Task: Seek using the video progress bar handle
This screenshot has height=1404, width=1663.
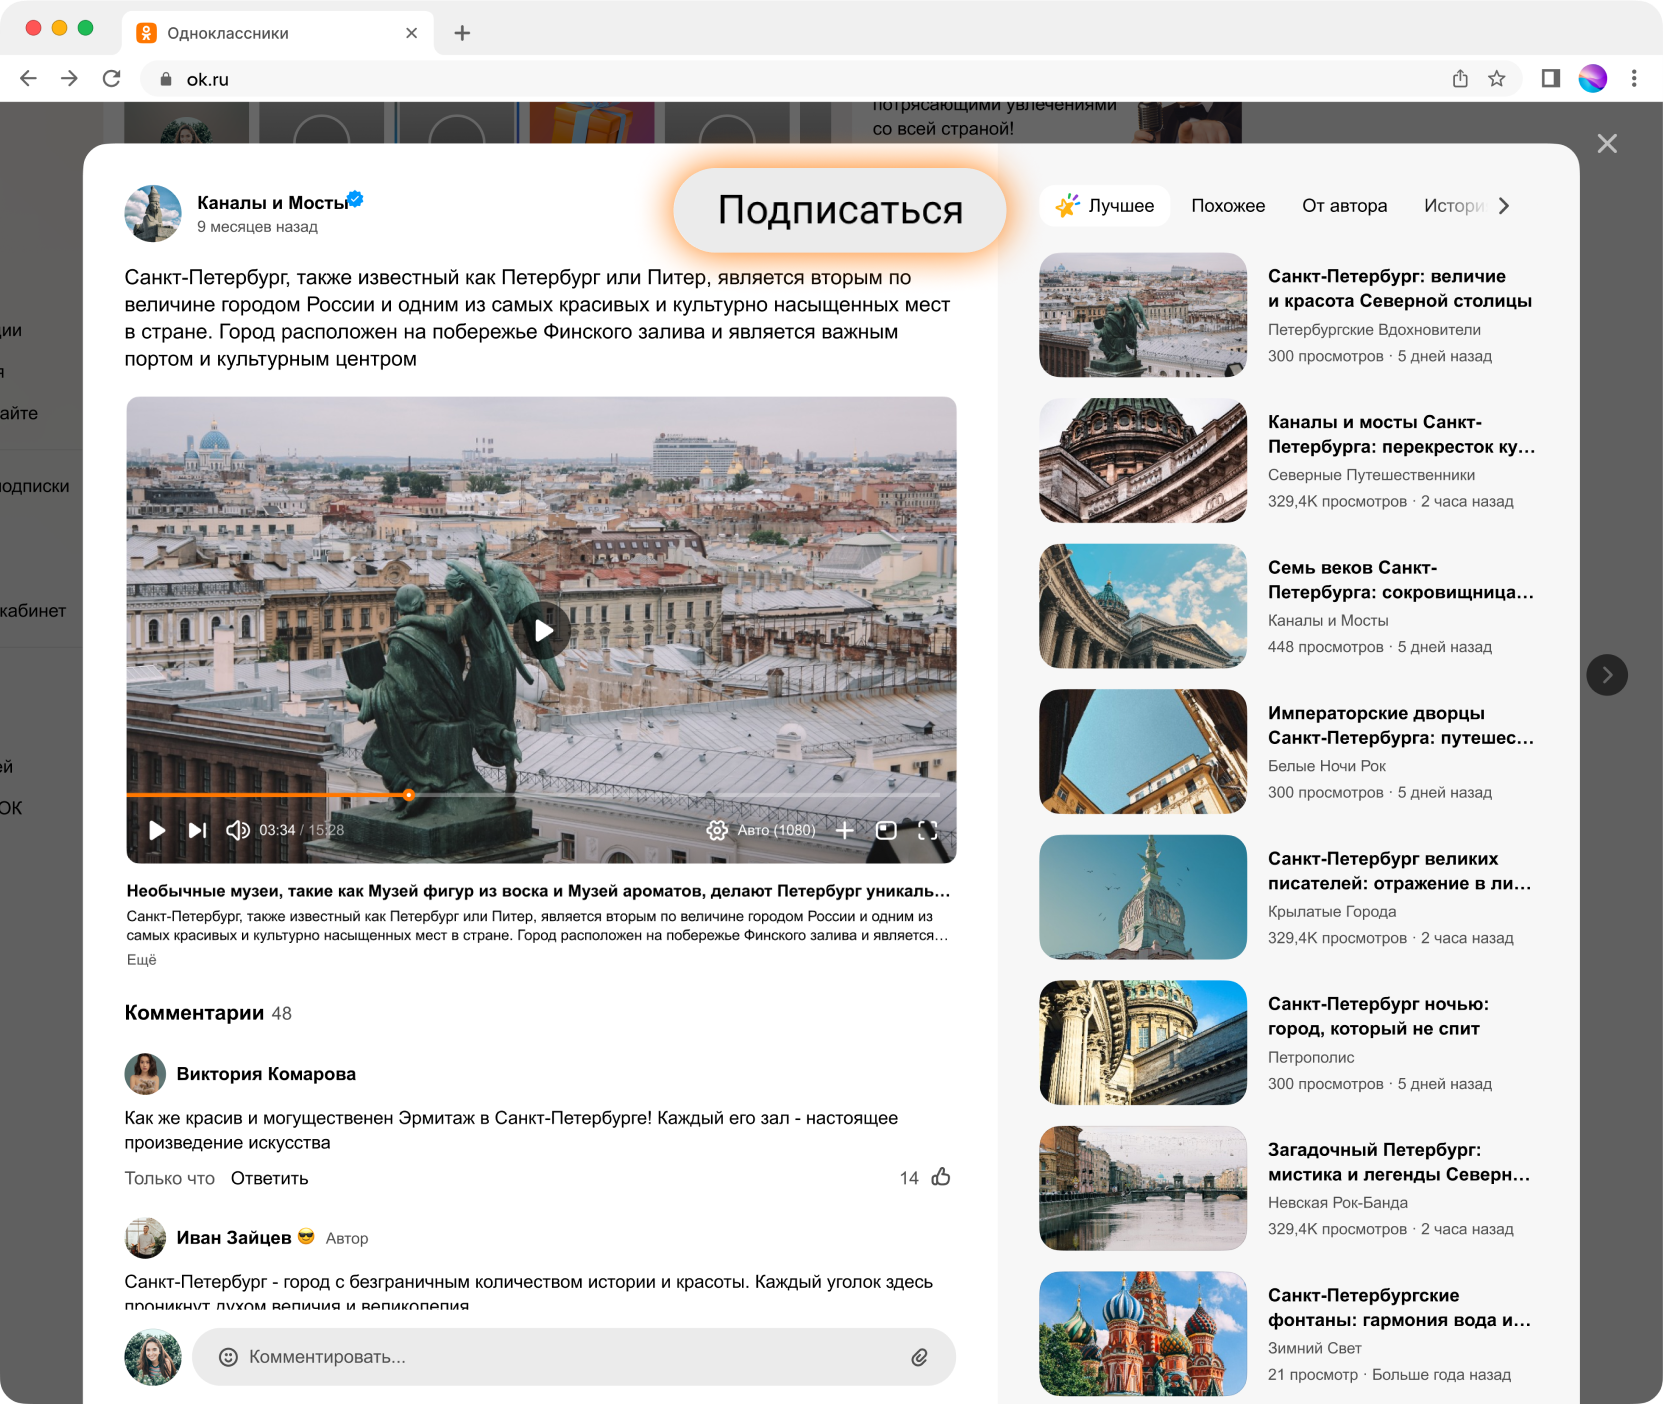Action: (x=409, y=795)
